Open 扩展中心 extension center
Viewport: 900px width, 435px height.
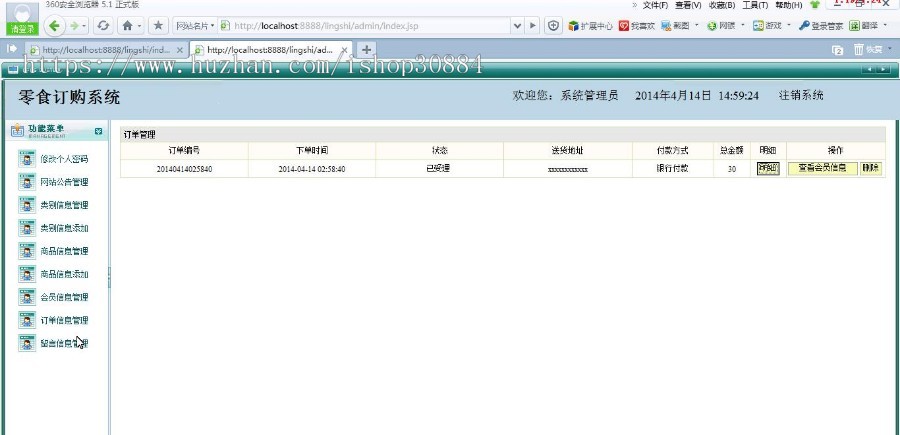(591, 26)
